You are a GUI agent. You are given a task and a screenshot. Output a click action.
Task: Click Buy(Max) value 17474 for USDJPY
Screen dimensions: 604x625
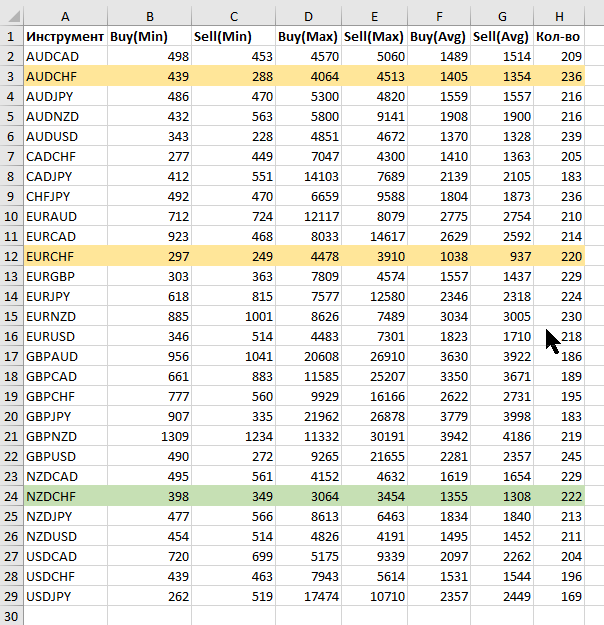(308, 596)
